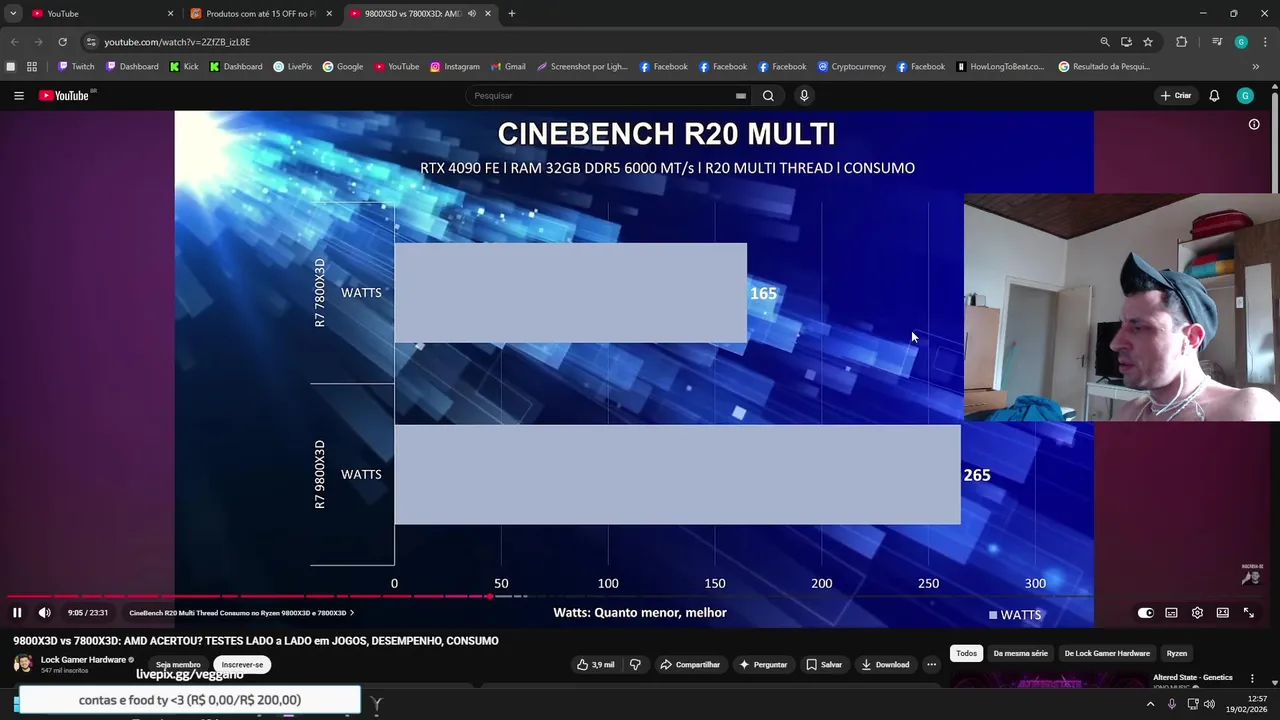The image size is (1280, 720).
Task: Click the Perguntar ask button
Action: [x=763, y=665]
